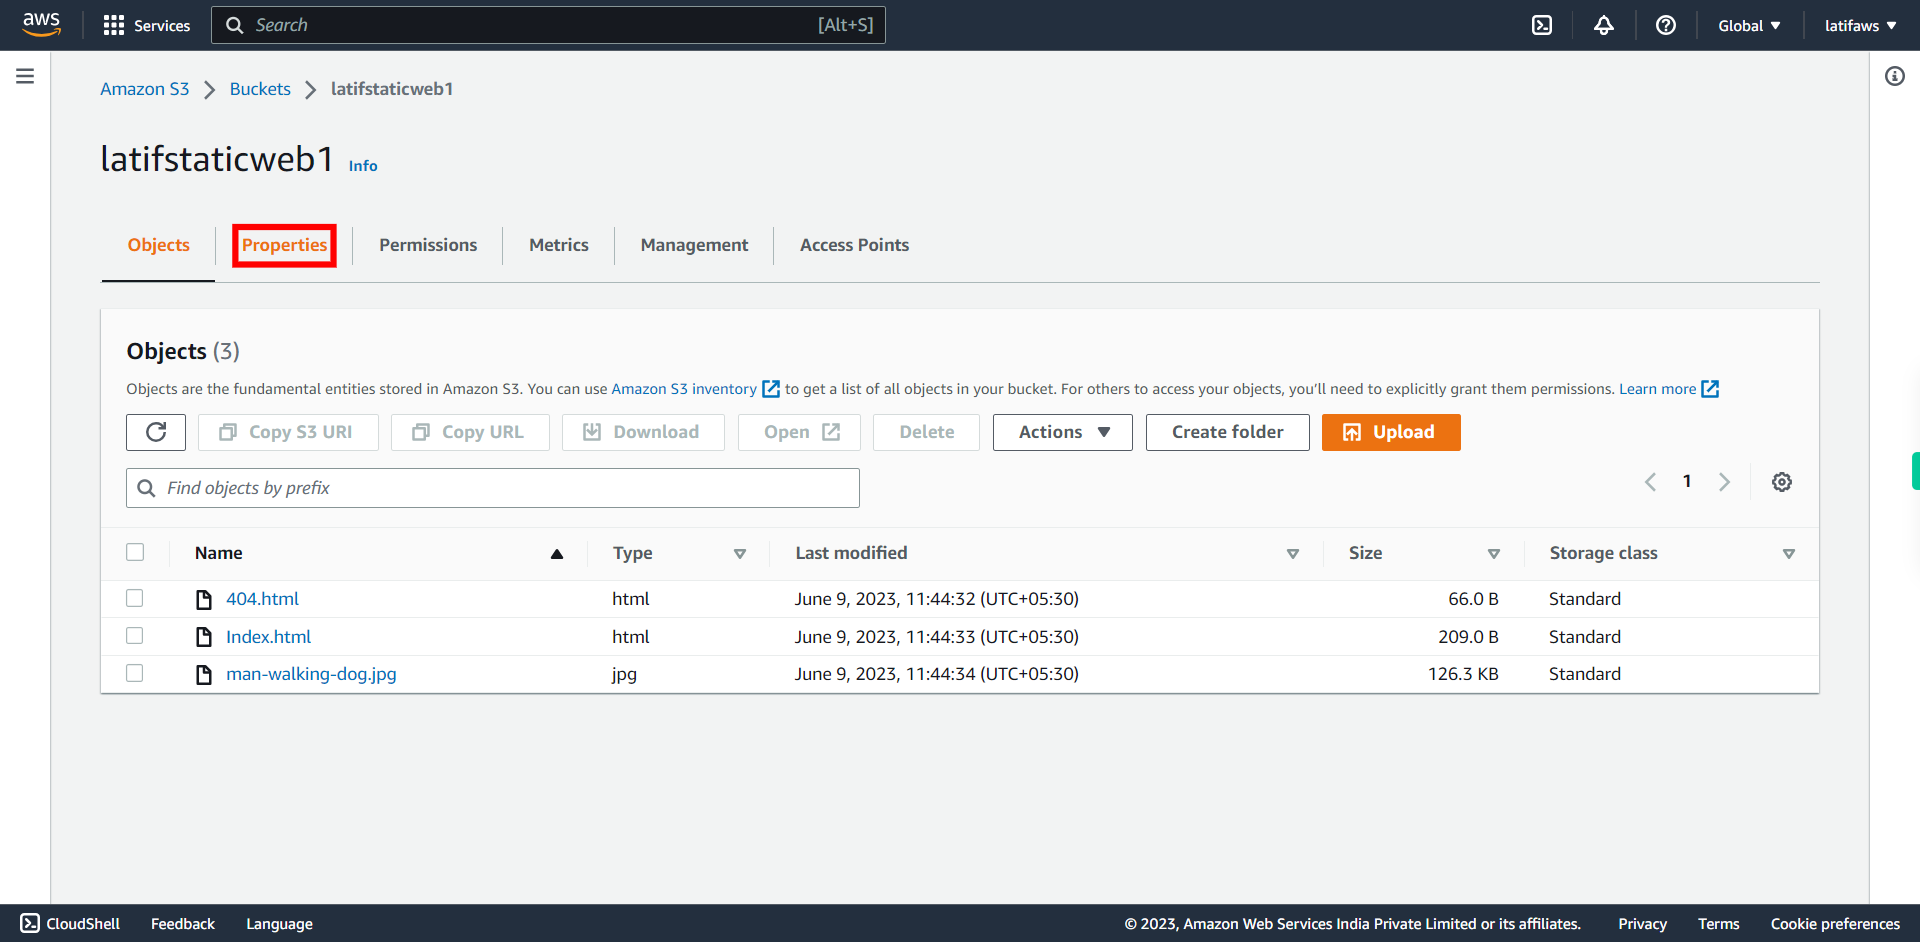Launch CloudShell from the top bar icon

click(1542, 25)
